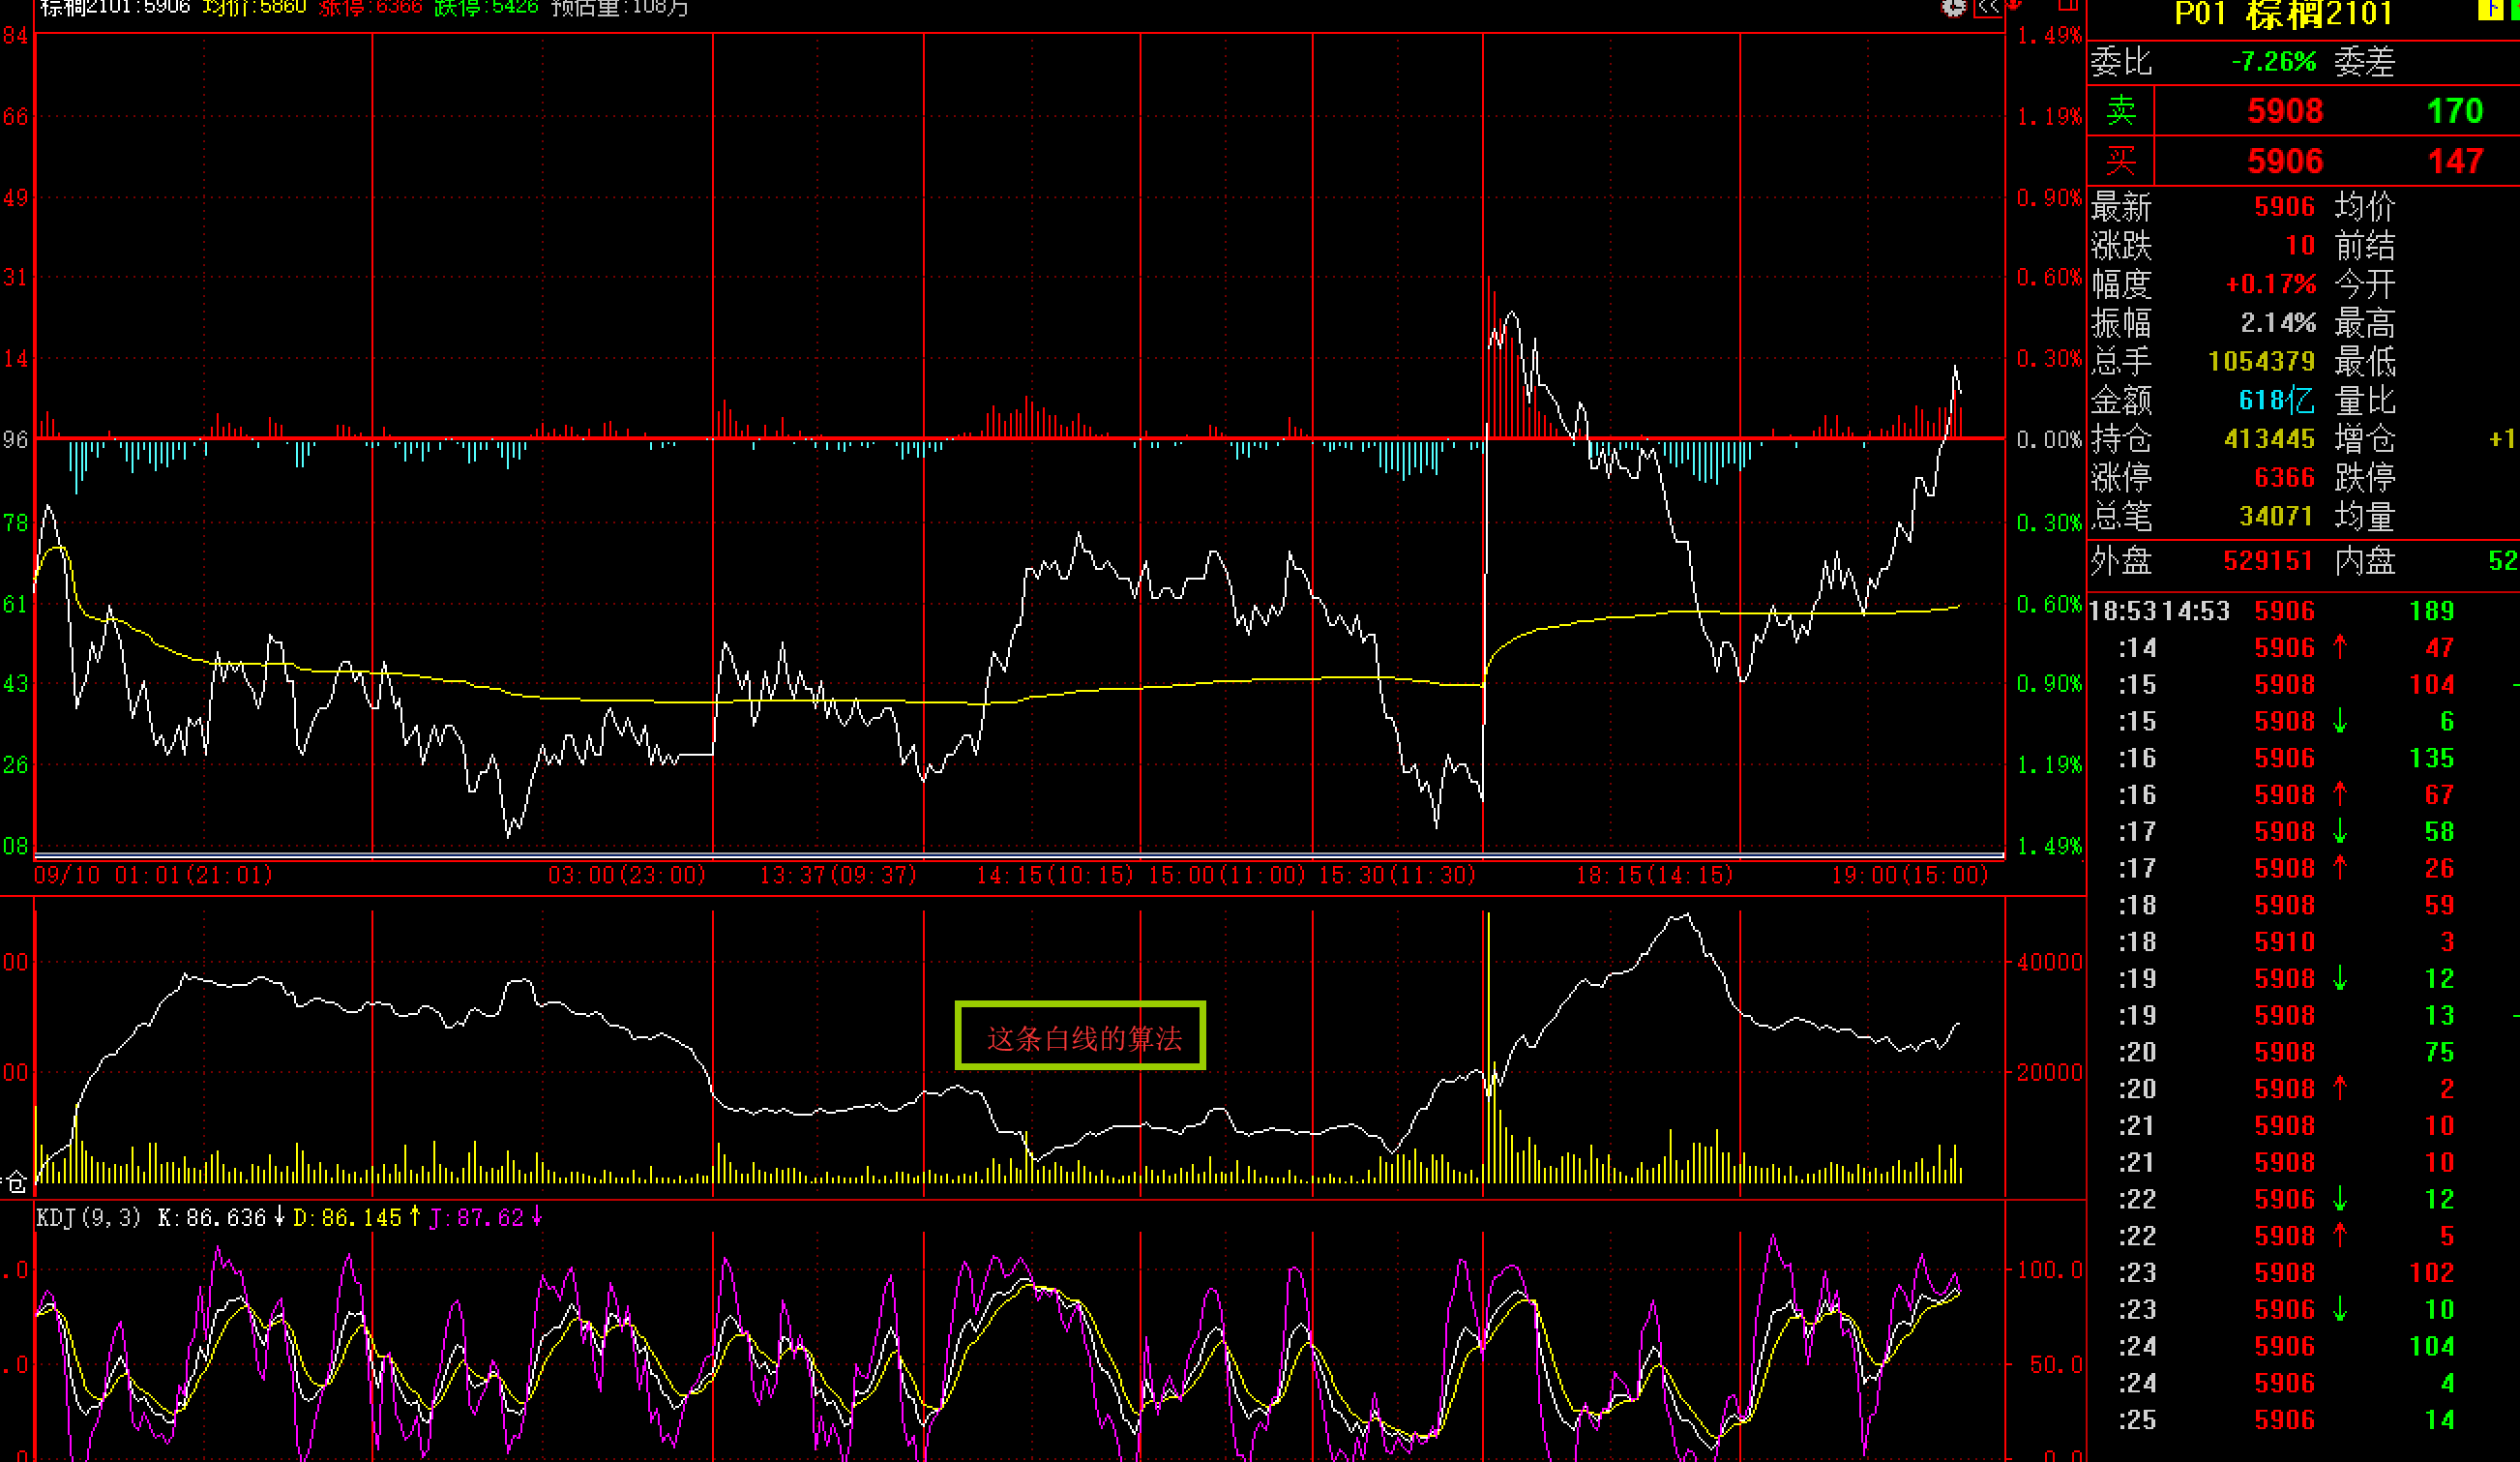Click the 委比 value -7.26%

(2273, 62)
